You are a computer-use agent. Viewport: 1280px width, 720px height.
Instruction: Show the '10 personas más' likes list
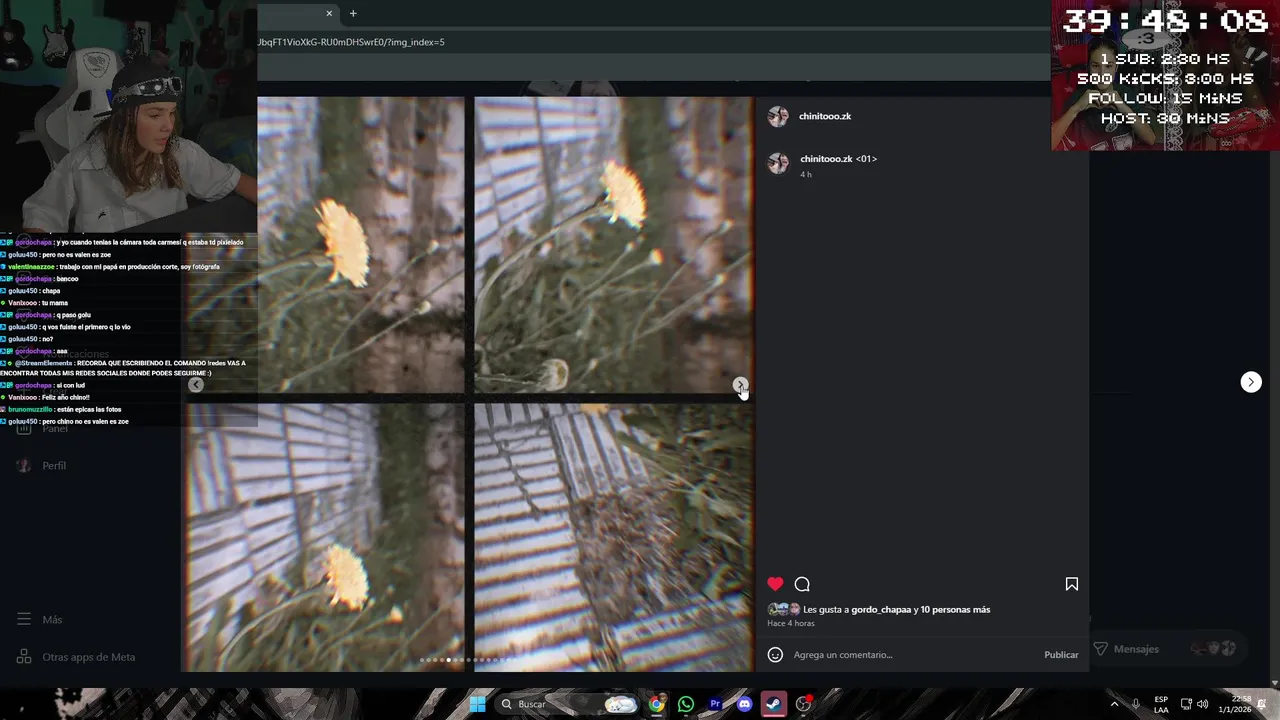tap(955, 610)
